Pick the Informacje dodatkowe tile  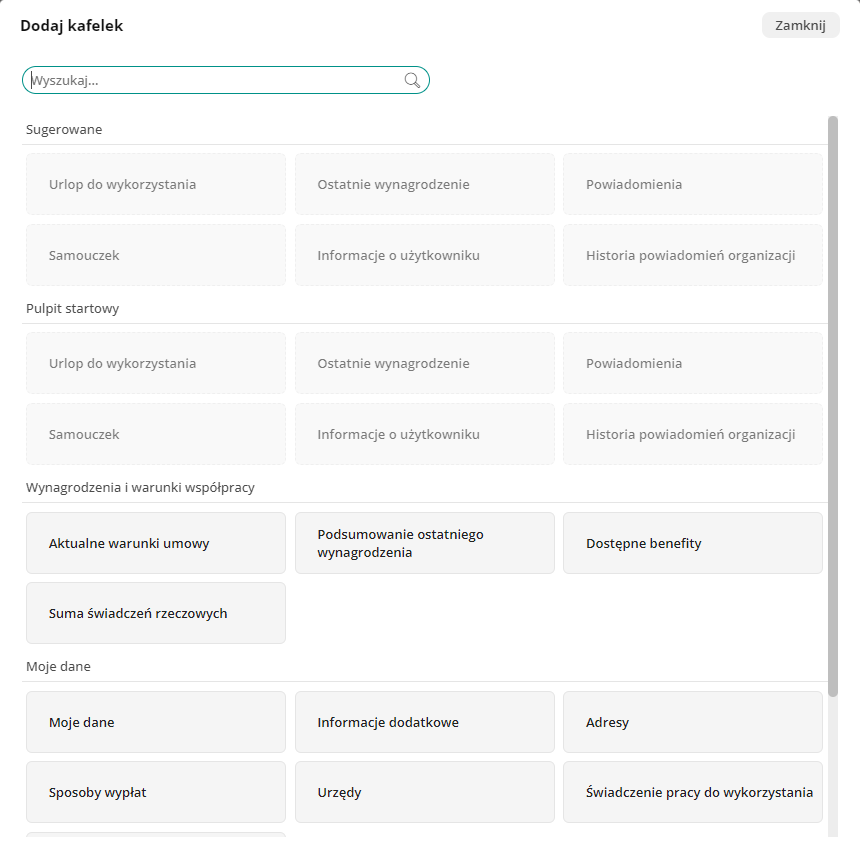coord(424,722)
